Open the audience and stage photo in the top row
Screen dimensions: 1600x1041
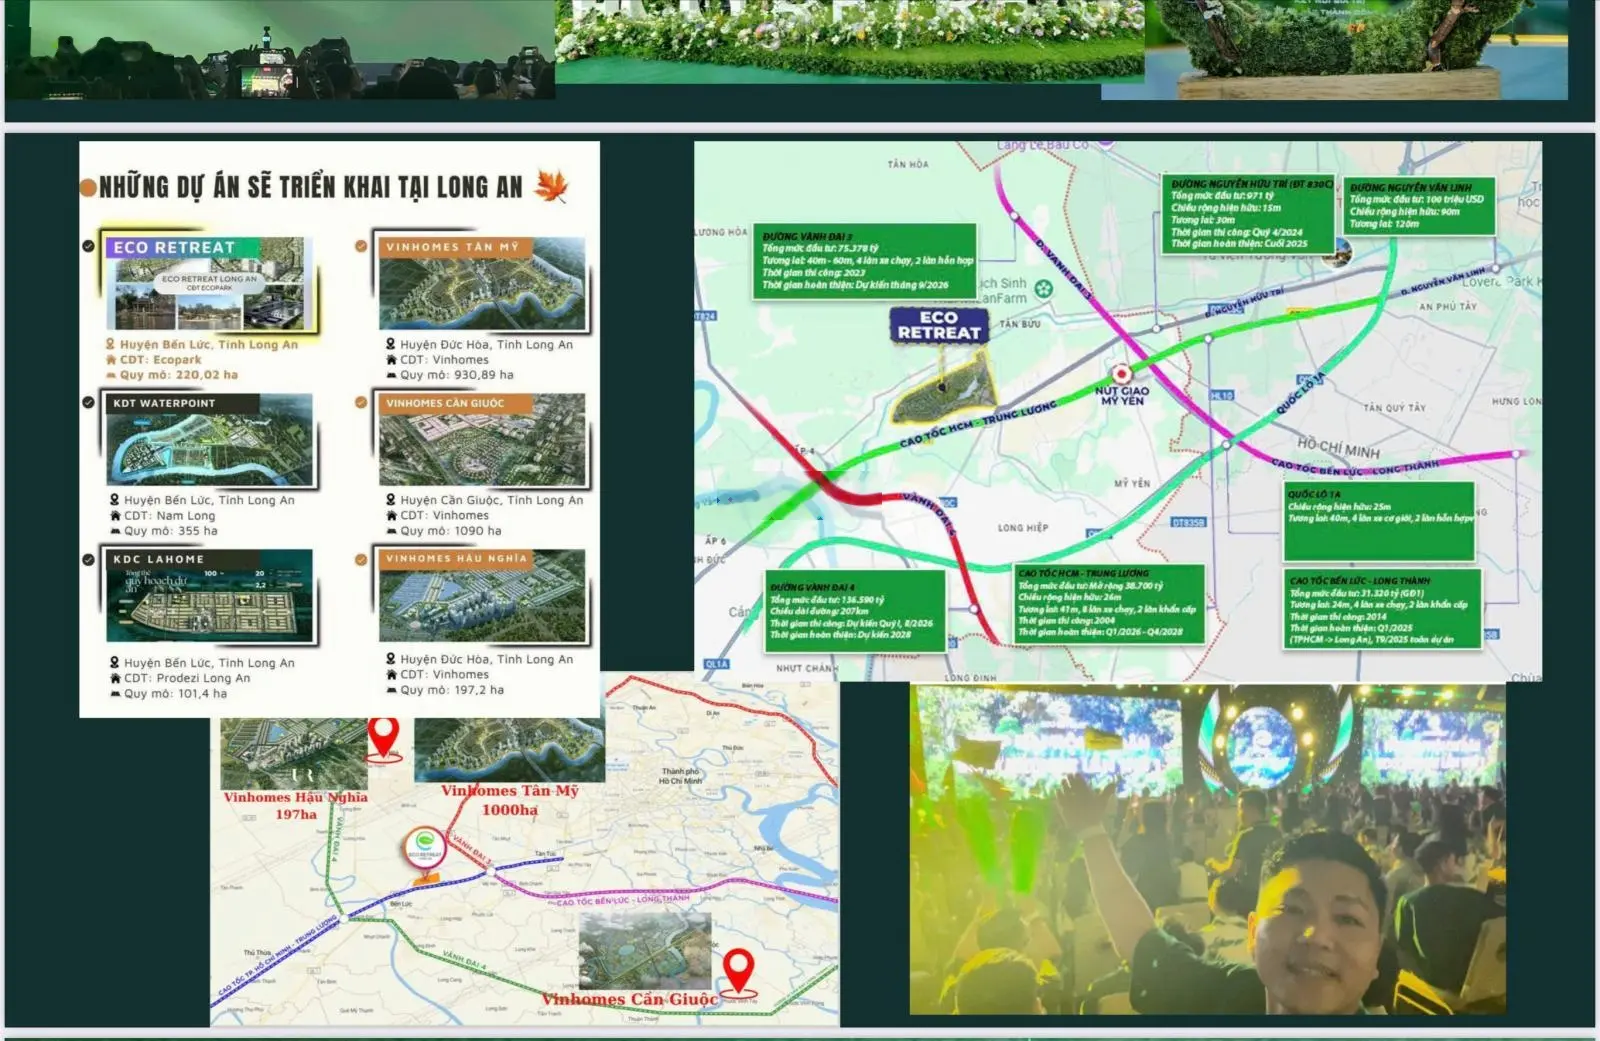280,49
